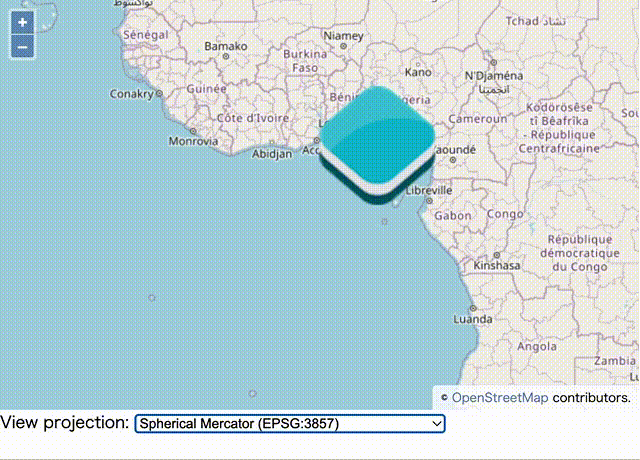Click the Congo country label
This screenshot has width=640, height=460.
click(505, 214)
